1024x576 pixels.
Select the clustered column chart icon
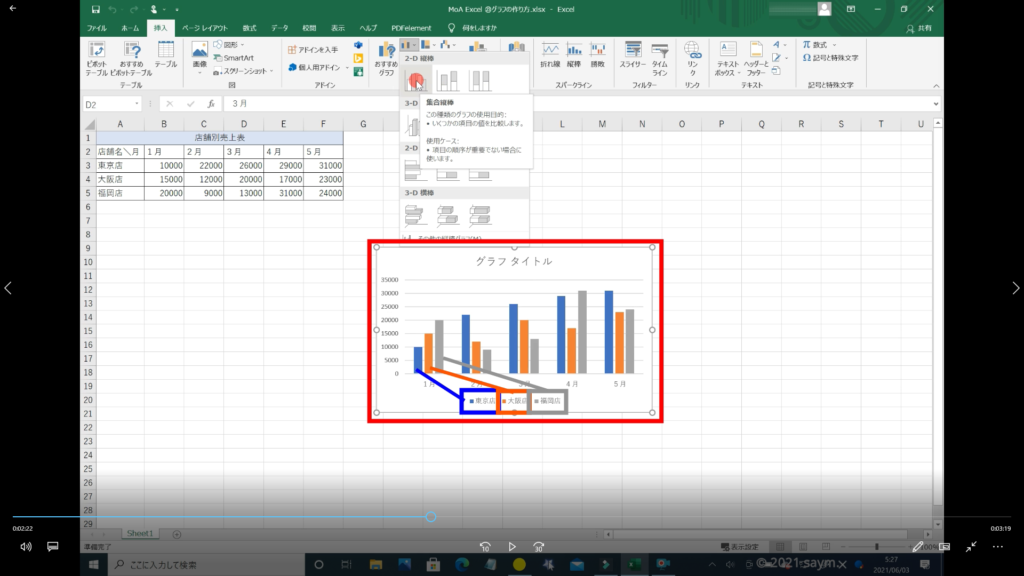click(415, 81)
